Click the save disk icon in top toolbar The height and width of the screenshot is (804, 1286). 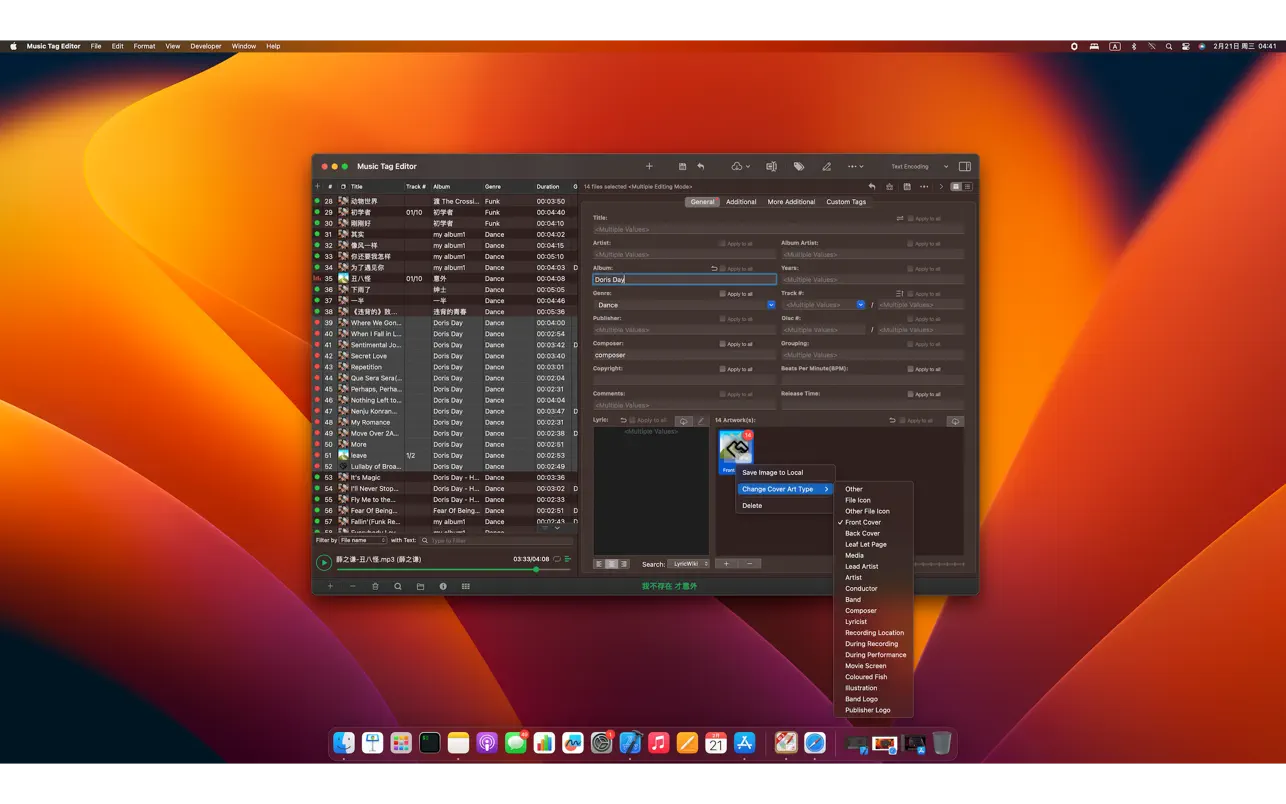click(682, 167)
